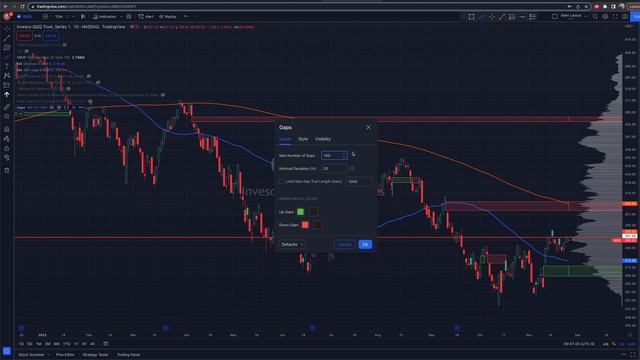
Task: Toggle adj price adjustment
Action: click(605, 344)
